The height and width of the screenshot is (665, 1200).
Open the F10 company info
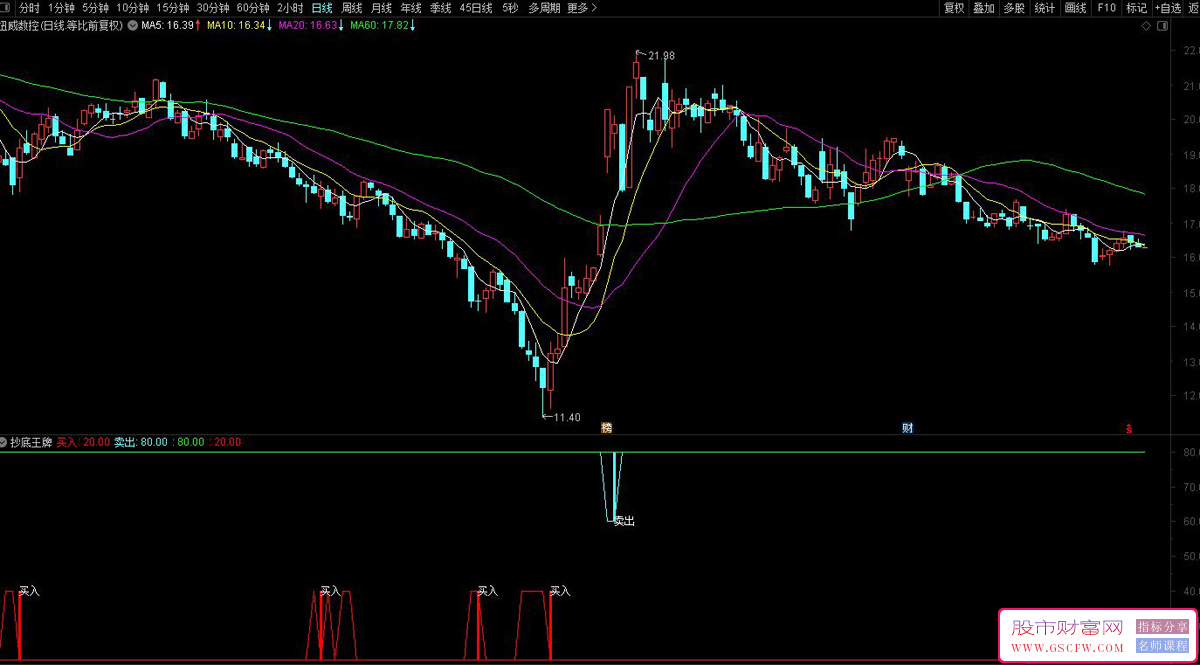pos(1106,8)
